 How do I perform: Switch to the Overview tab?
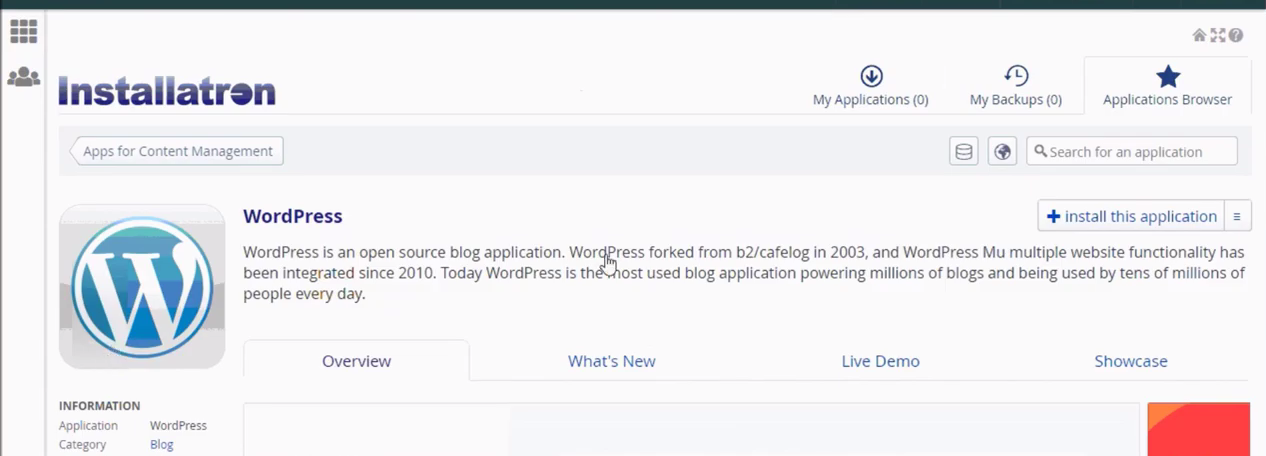click(356, 361)
